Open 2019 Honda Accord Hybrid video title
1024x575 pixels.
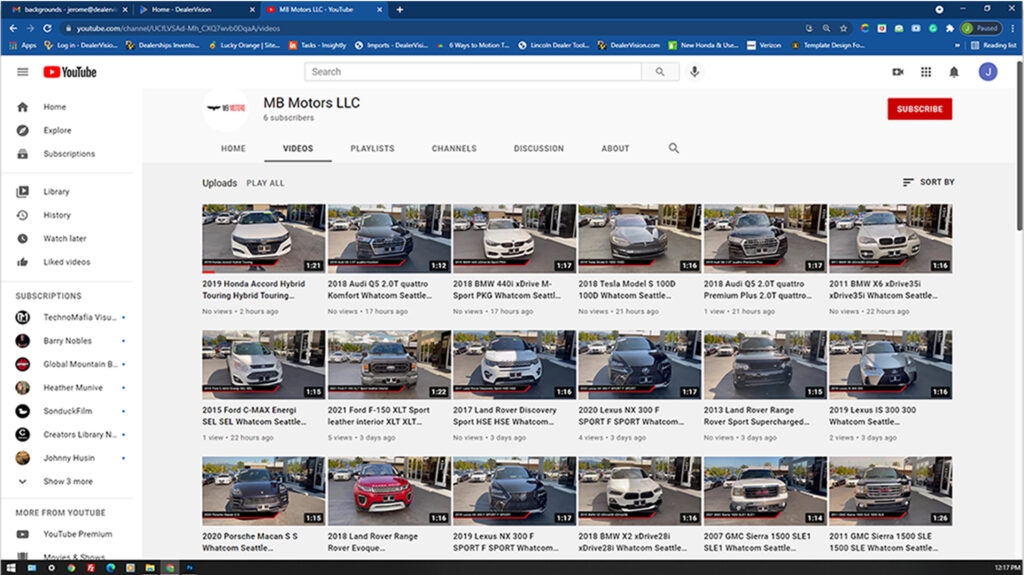tap(253, 289)
